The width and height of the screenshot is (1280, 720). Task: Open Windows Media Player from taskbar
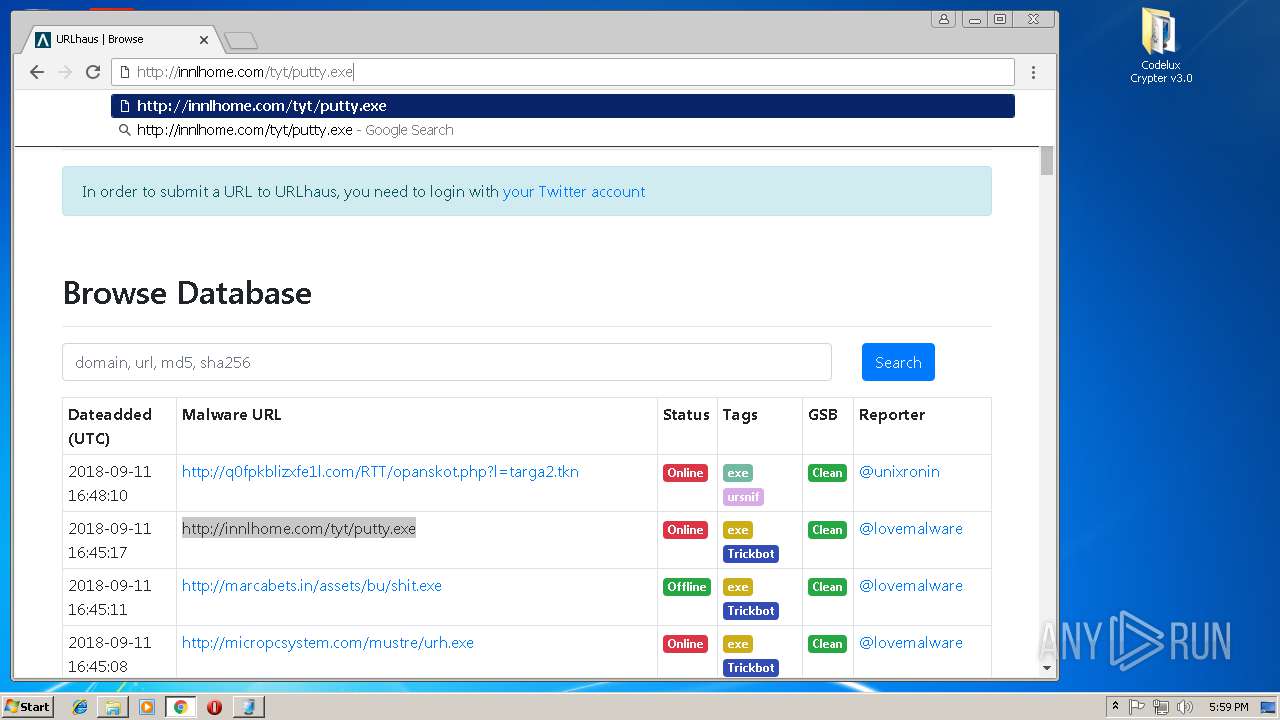pos(147,707)
